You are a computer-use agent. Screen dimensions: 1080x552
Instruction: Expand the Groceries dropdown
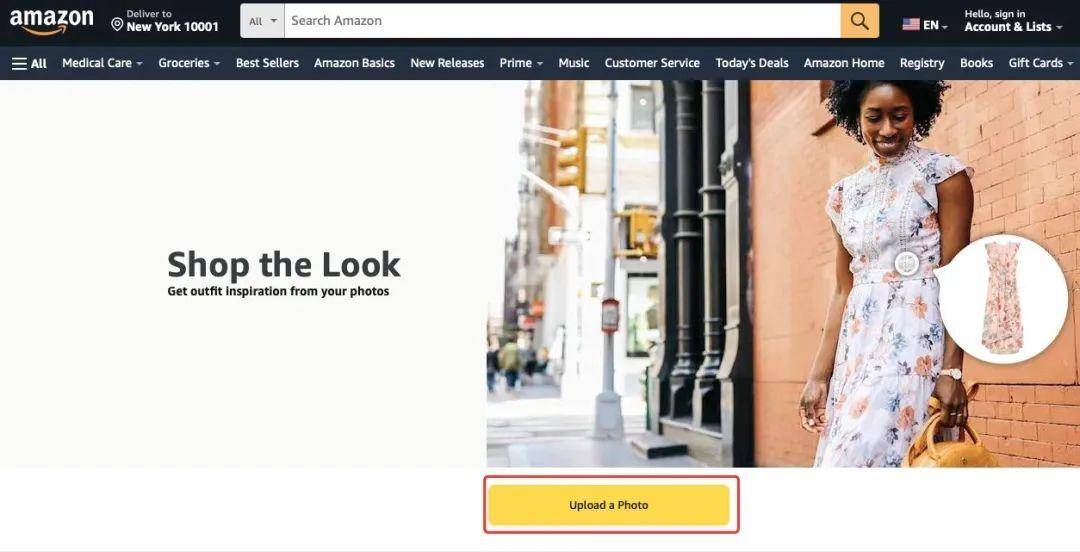tap(189, 63)
